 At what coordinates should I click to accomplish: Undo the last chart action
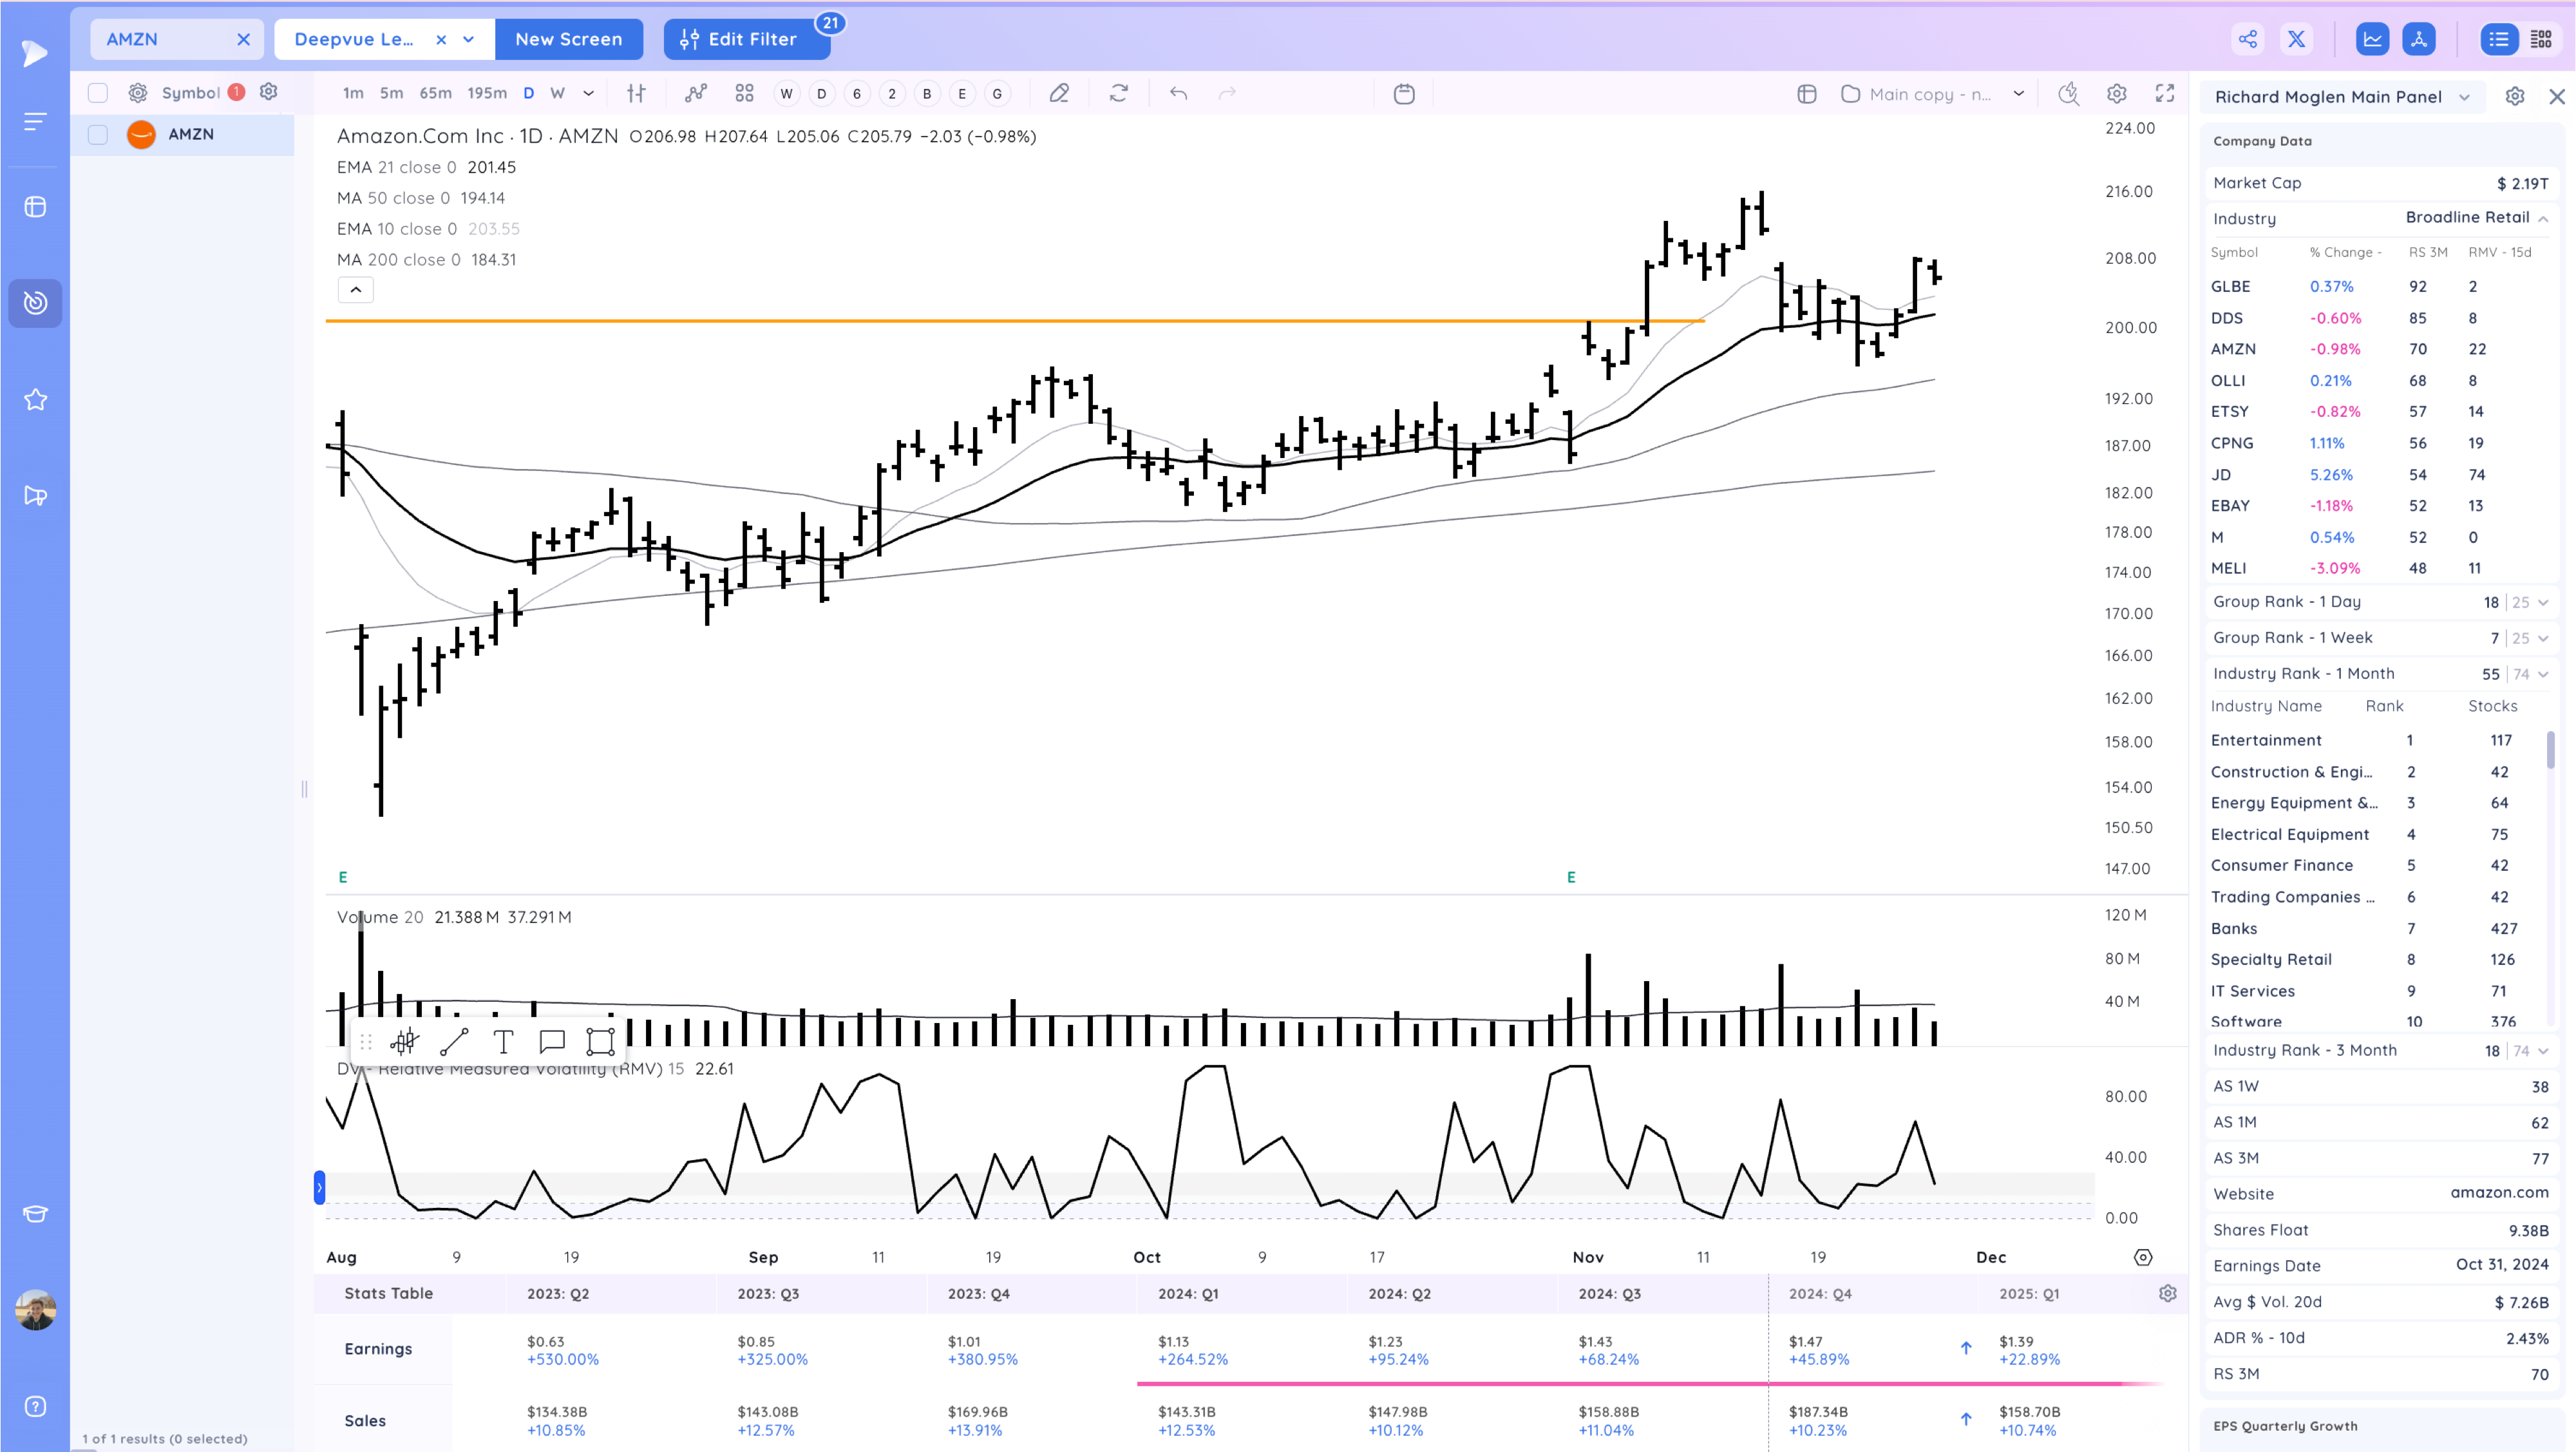pyautogui.click(x=1179, y=93)
